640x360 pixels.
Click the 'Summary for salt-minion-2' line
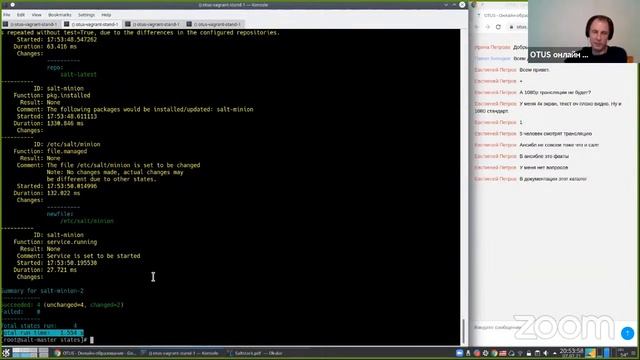point(42,291)
